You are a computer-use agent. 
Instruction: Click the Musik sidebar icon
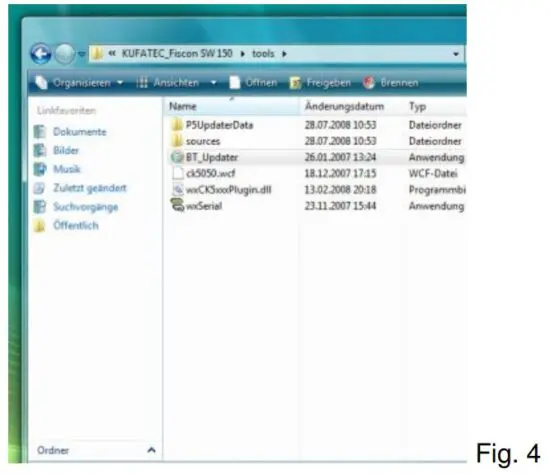(40, 169)
